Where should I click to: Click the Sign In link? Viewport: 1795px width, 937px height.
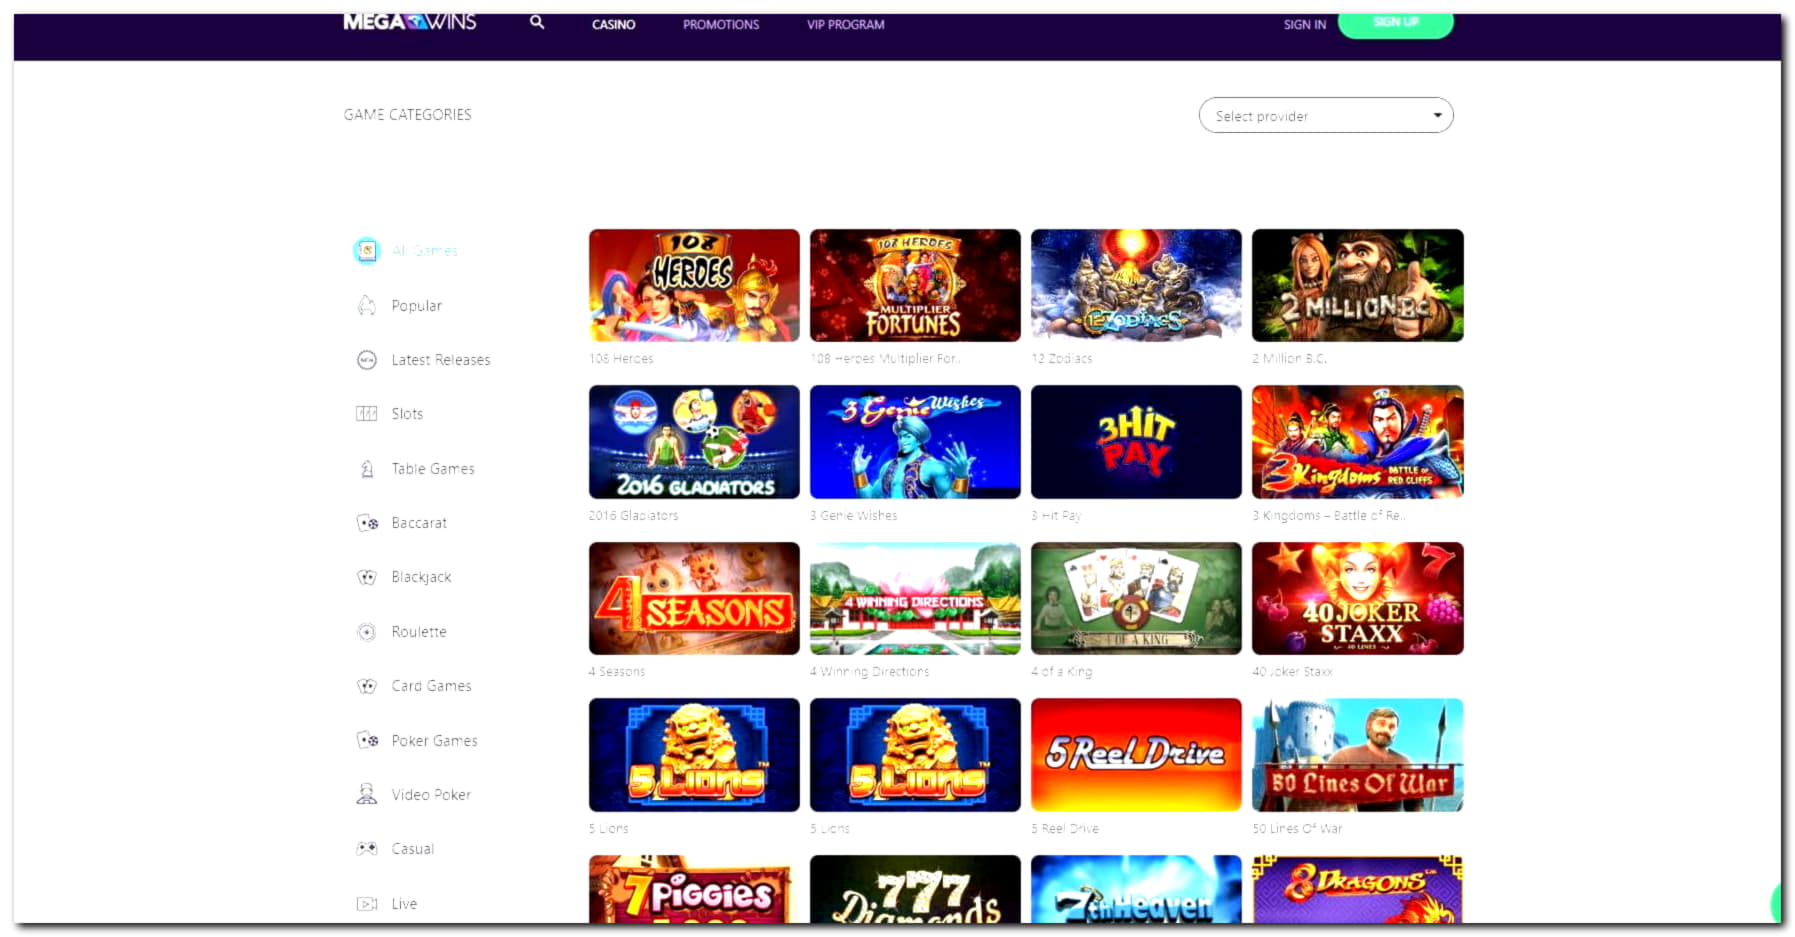point(1305,24)
